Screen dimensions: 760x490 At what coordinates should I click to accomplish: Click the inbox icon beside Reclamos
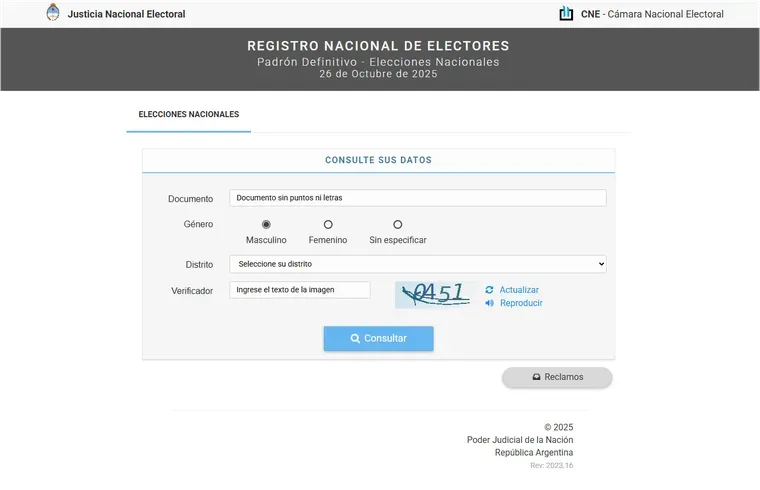537,377
